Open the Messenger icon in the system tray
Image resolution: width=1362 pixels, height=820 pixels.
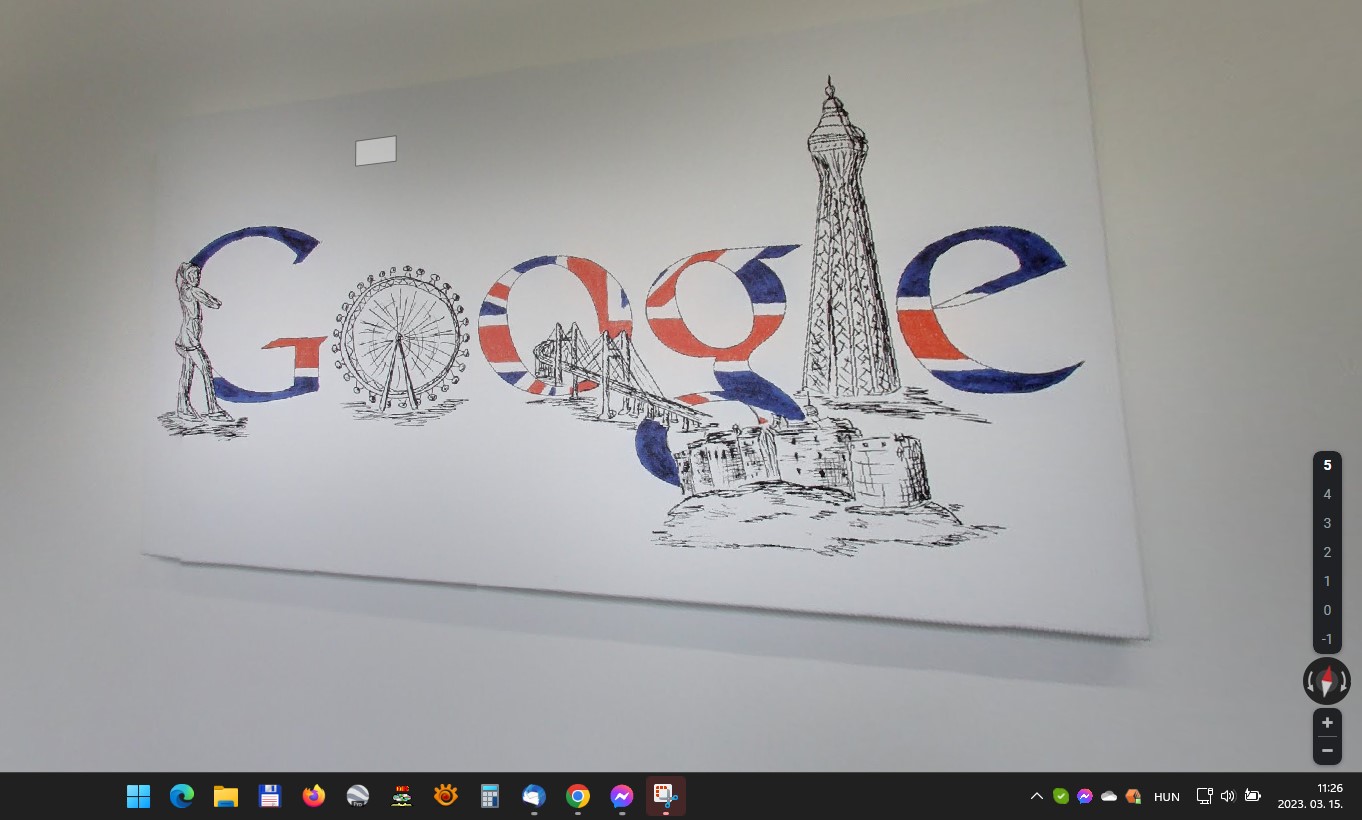pos(1085,796)
